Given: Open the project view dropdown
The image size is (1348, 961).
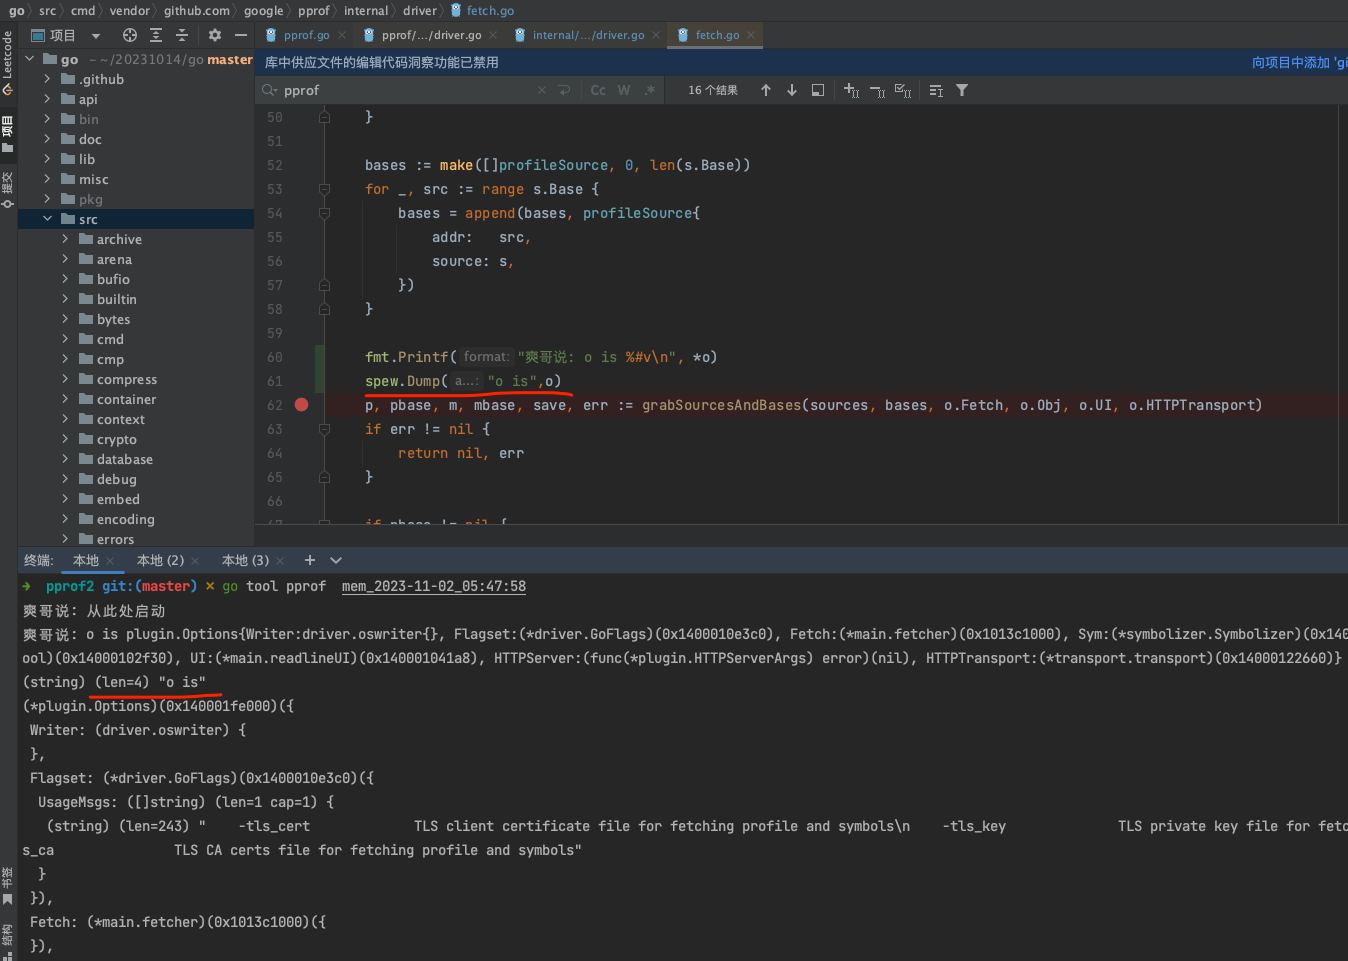Looking at the screenshot, I should 96,35.
